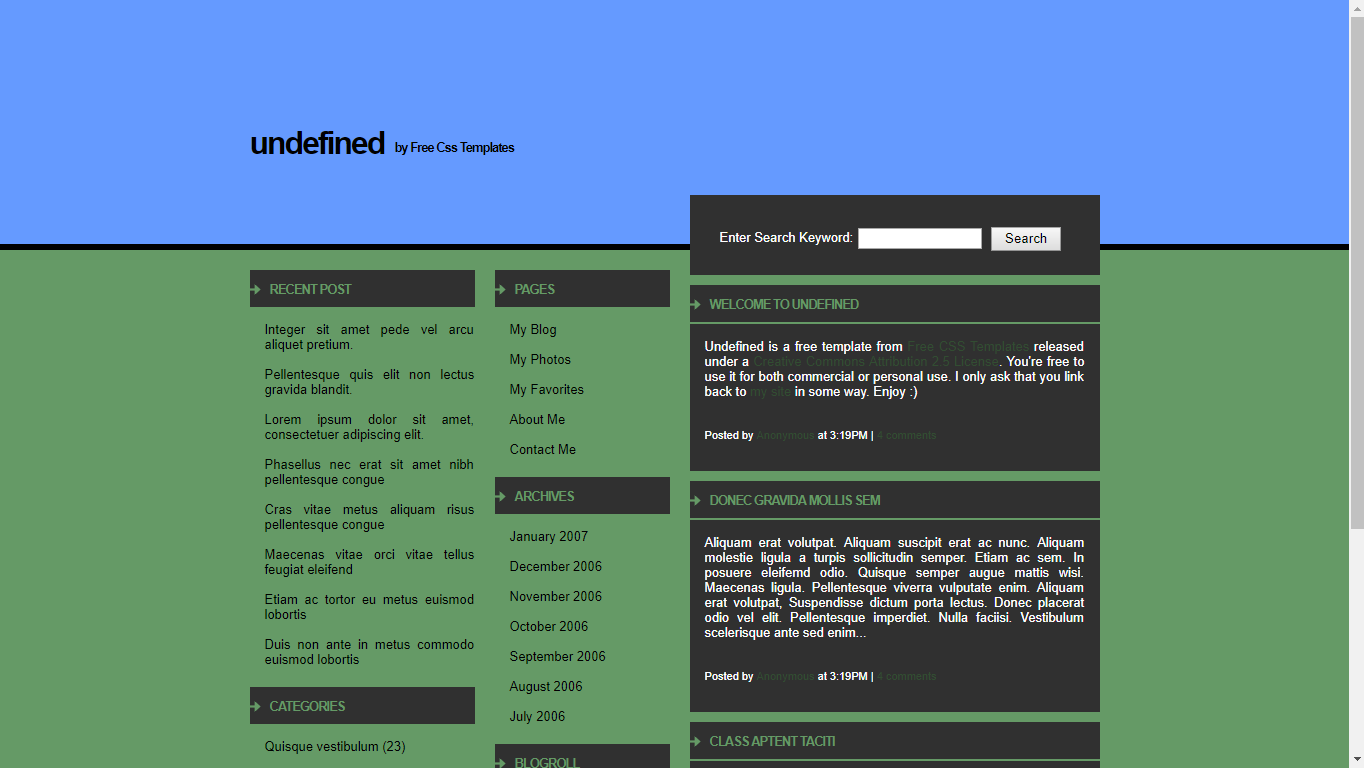
Task: Click arrow icon next to Donec Gravida Mollis Sem
Action: tap(696, 500)
